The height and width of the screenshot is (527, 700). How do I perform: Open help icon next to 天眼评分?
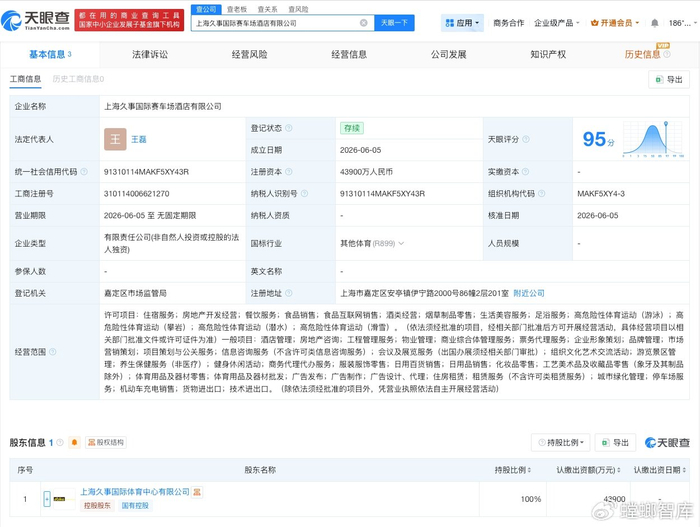(x=526, y=139)
